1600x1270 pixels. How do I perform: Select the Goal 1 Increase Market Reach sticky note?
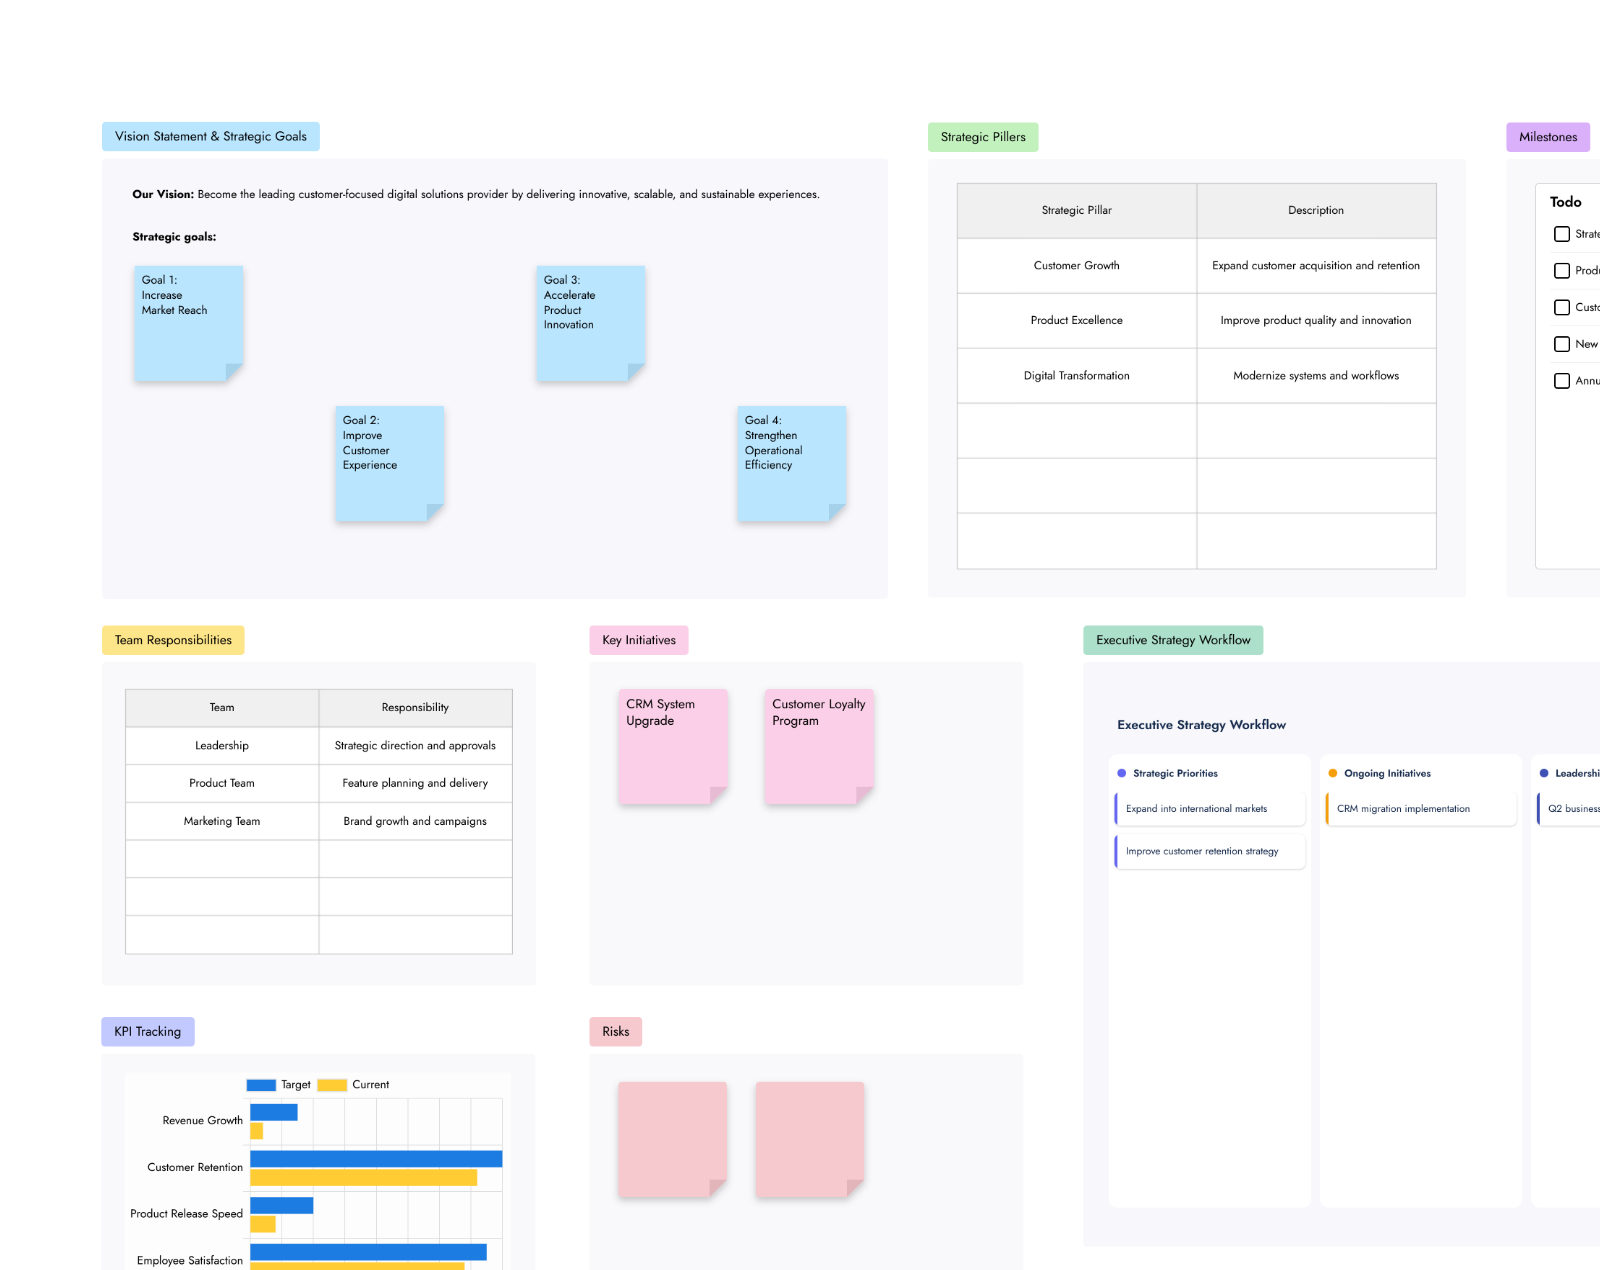click(x=189, y=323)
